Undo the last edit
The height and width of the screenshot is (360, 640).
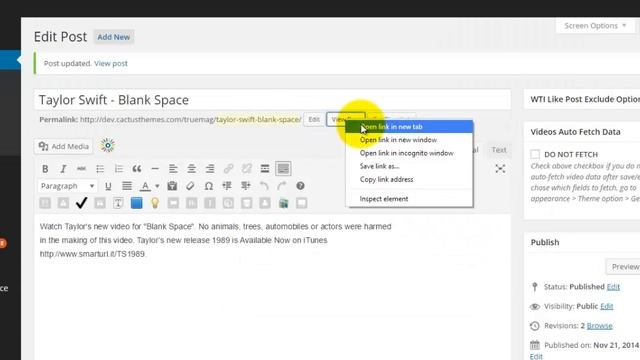point(264,186)
